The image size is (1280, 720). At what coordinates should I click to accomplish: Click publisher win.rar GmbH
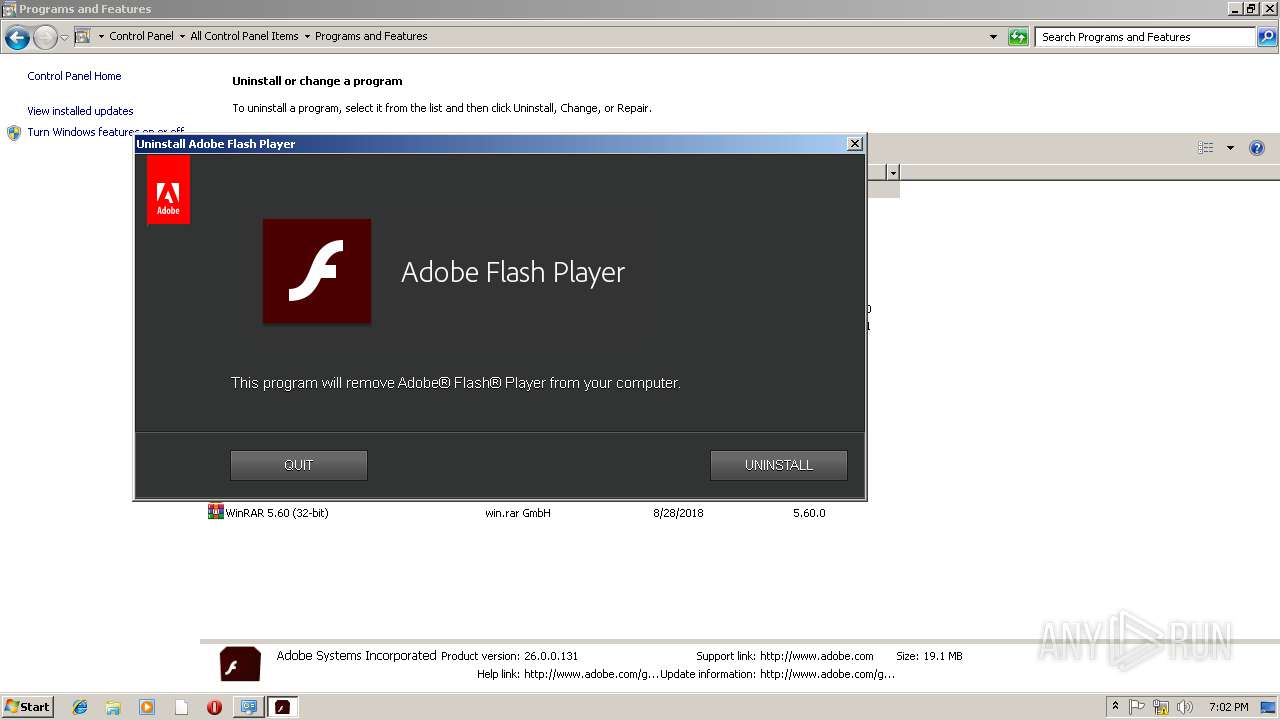click(518, 513)
